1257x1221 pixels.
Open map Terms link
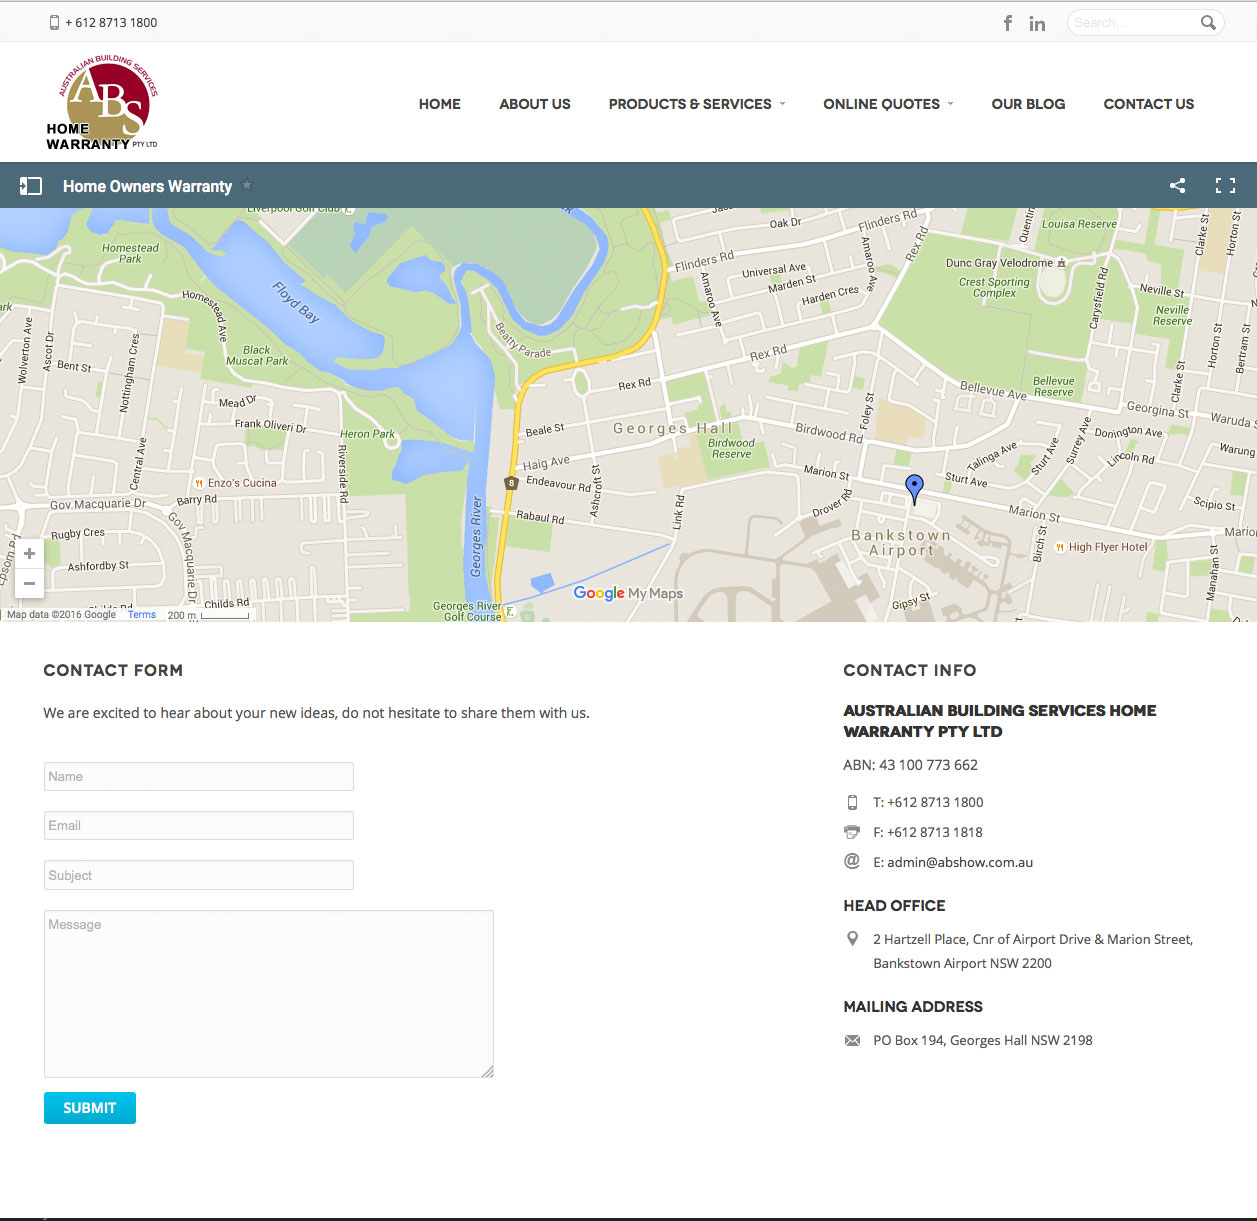coord(141,615)
